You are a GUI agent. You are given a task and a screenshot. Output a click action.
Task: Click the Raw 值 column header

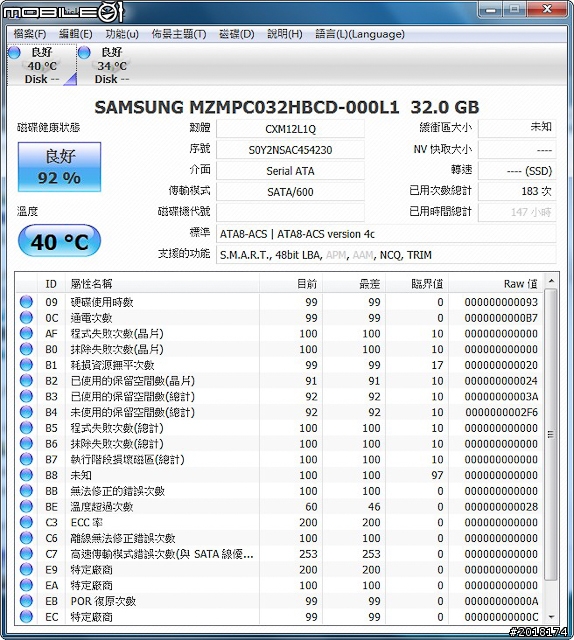coord(496,284)
